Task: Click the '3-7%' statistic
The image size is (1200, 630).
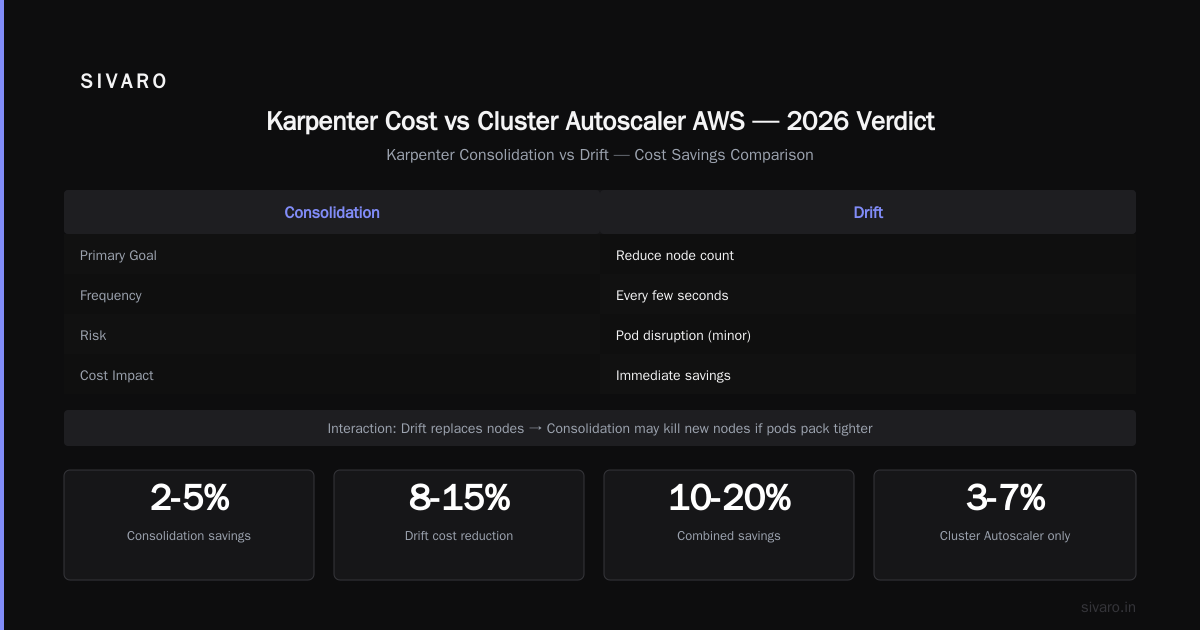Action: click(x=1005, y=497)
